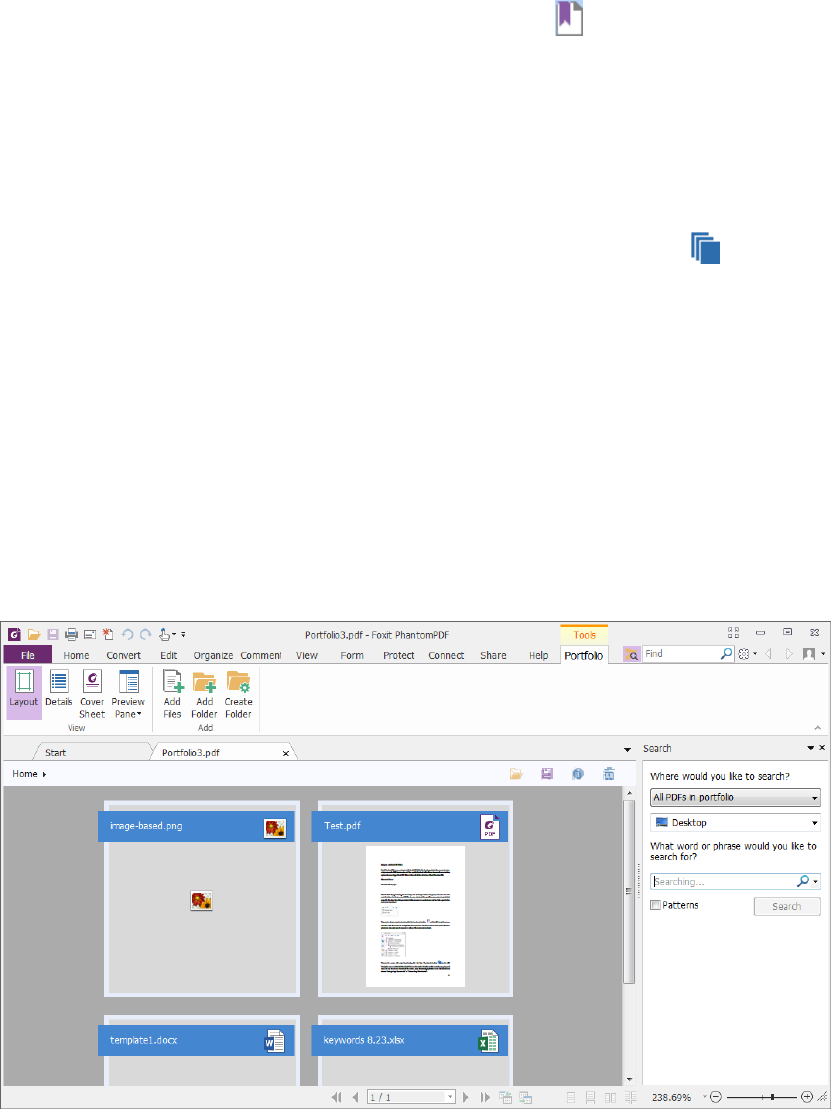Viewport: 831px width, 1109px height.
Task: Close the Search panel
Action: 822,748
